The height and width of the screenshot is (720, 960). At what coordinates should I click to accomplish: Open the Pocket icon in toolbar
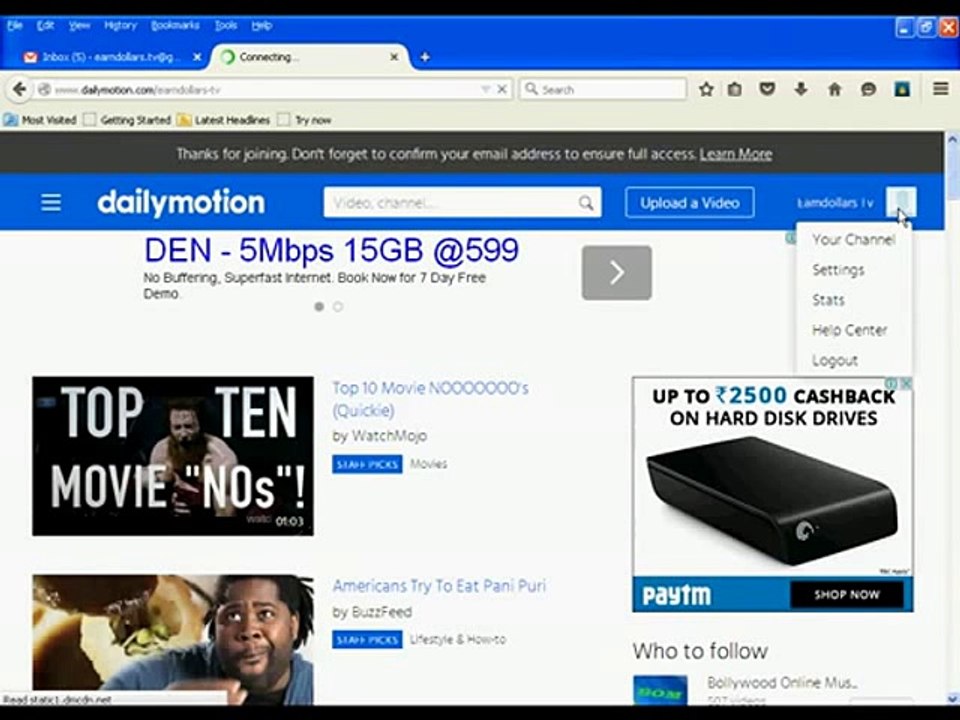767,89
